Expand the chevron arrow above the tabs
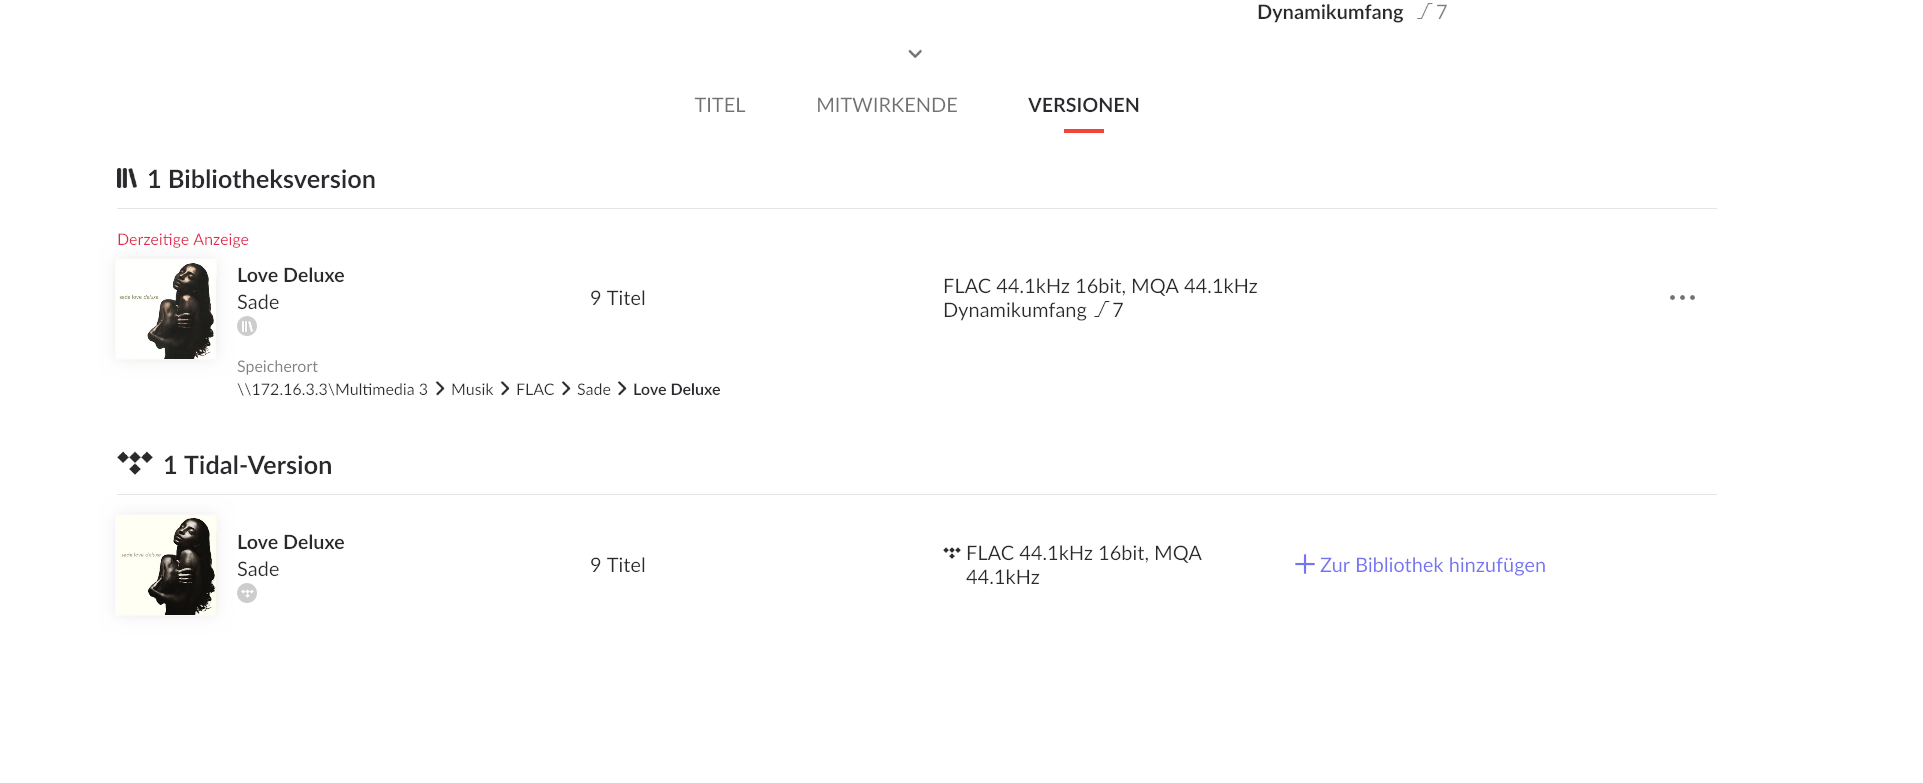Viewport: 1923px width, 783px height. 915,54
